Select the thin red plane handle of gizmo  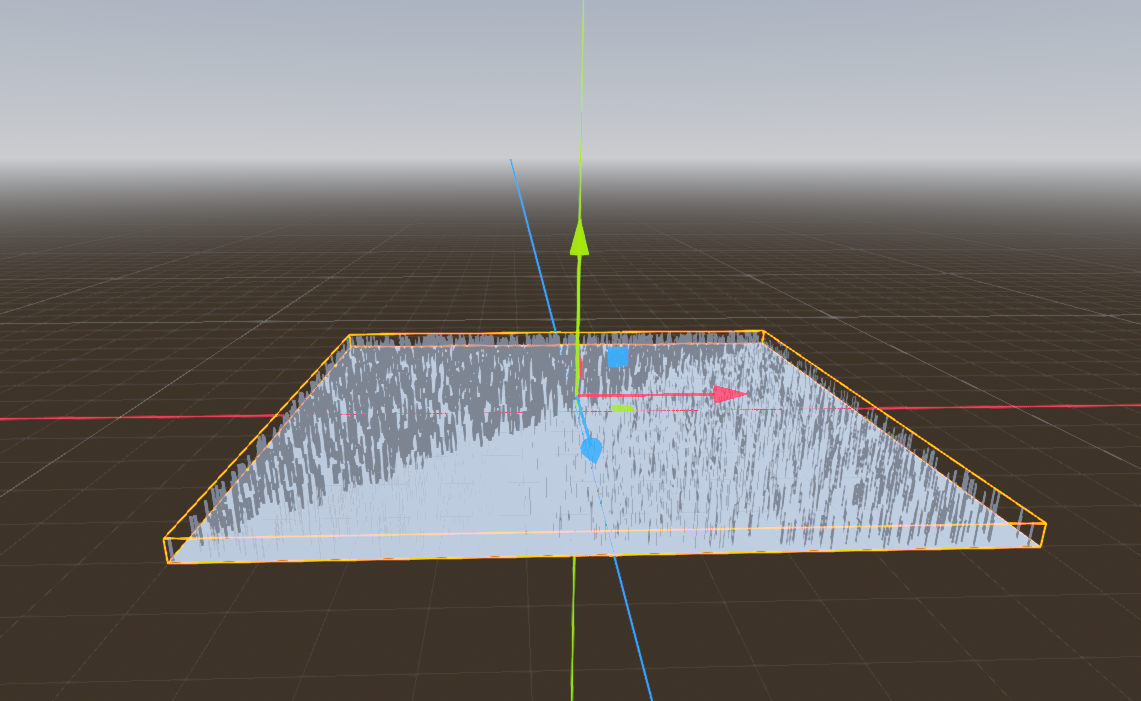tap(581, 366)
